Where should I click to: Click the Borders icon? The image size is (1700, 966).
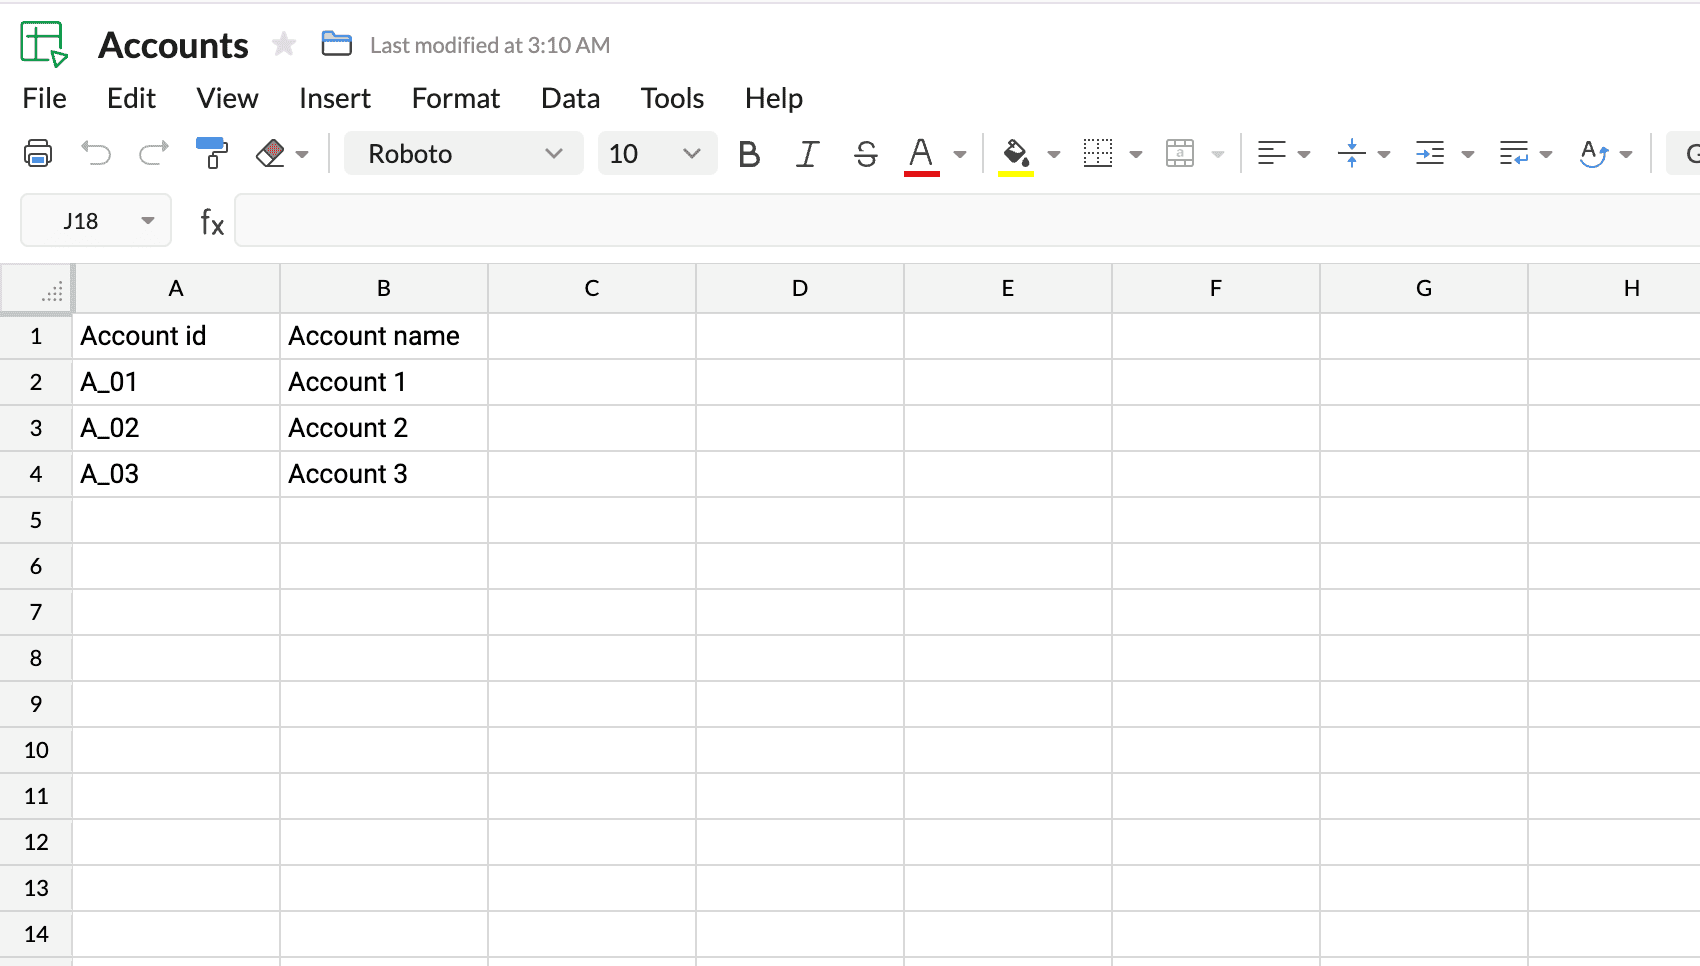pos(1098,154)
